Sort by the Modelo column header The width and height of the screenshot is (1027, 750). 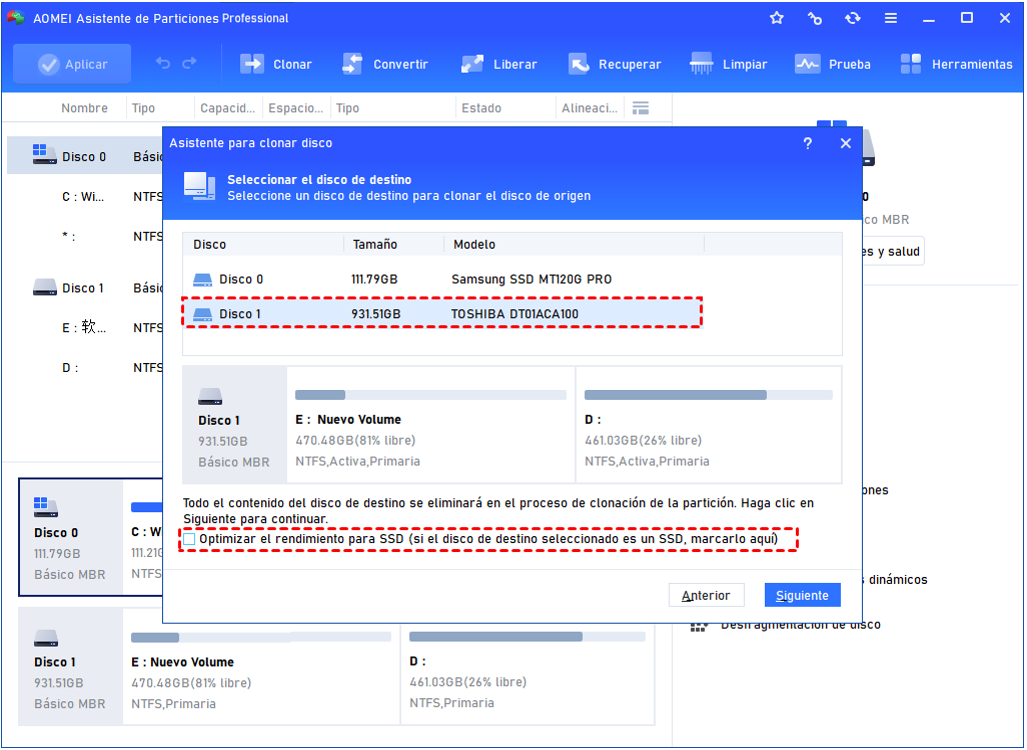click(474, 244)
